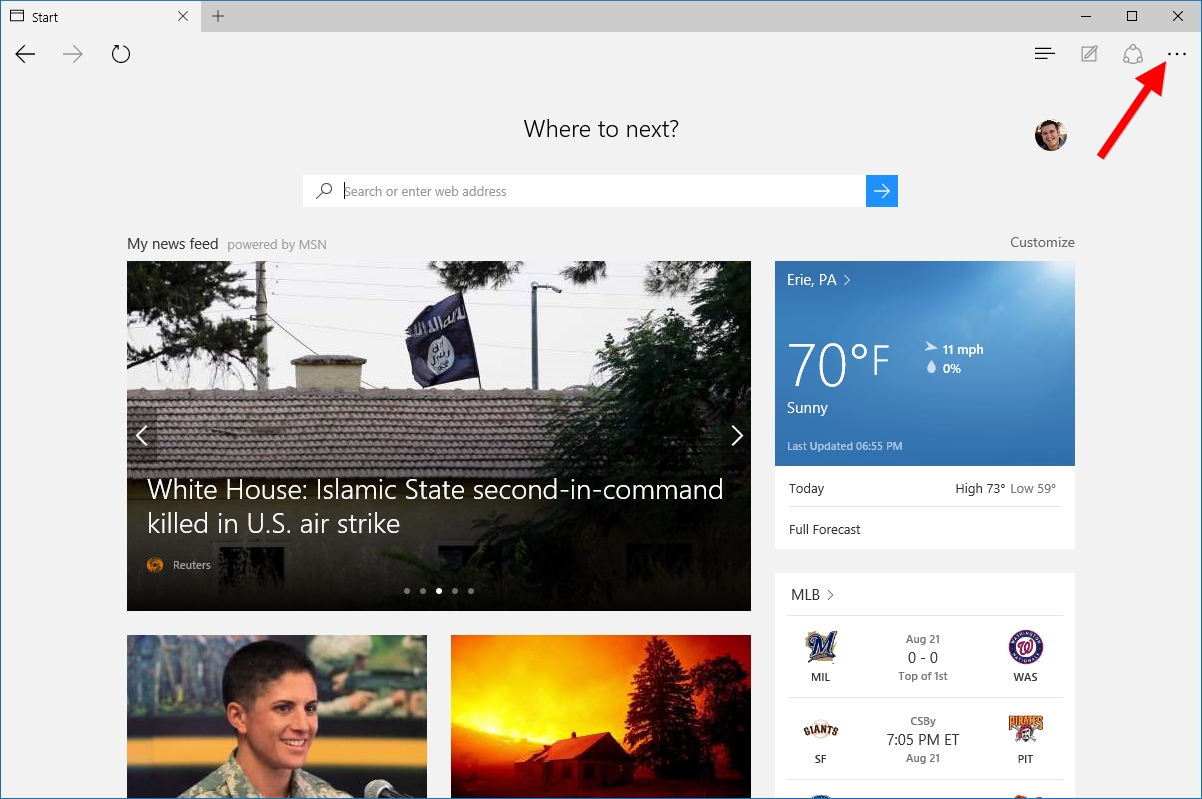Open the Customize news feed link
This screenshot has width=1202, height=799.
point(1042,242)
